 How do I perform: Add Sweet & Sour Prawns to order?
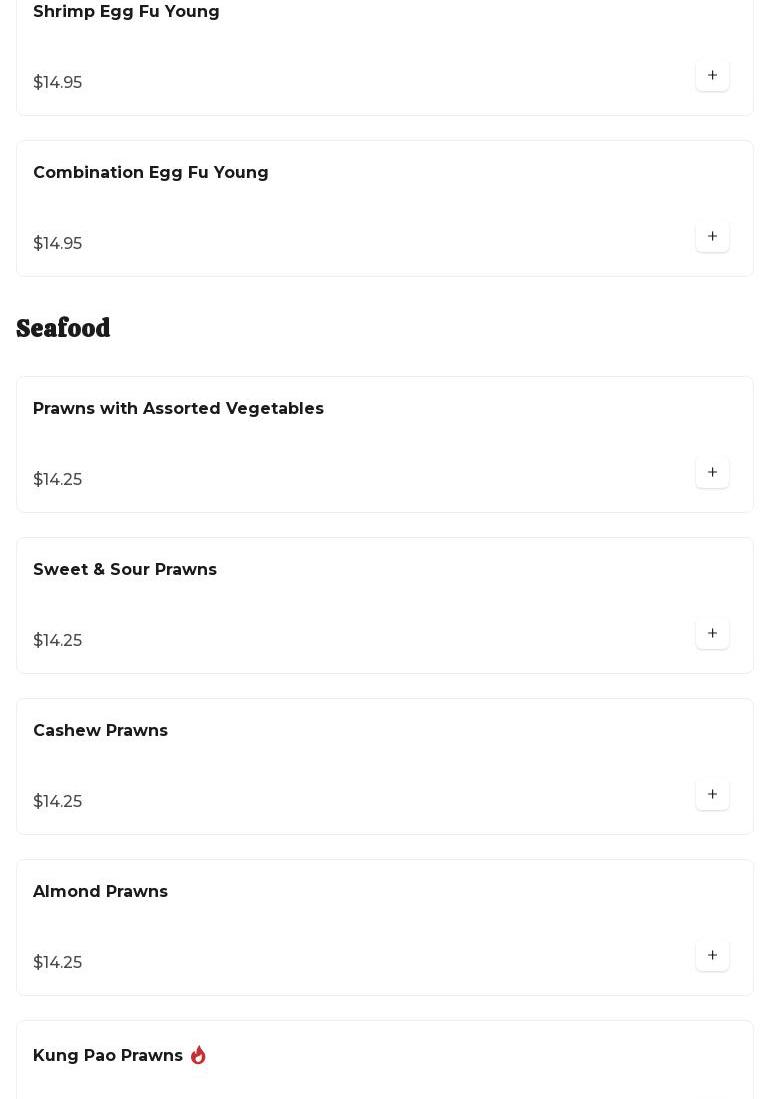click(x=712, y=634)
